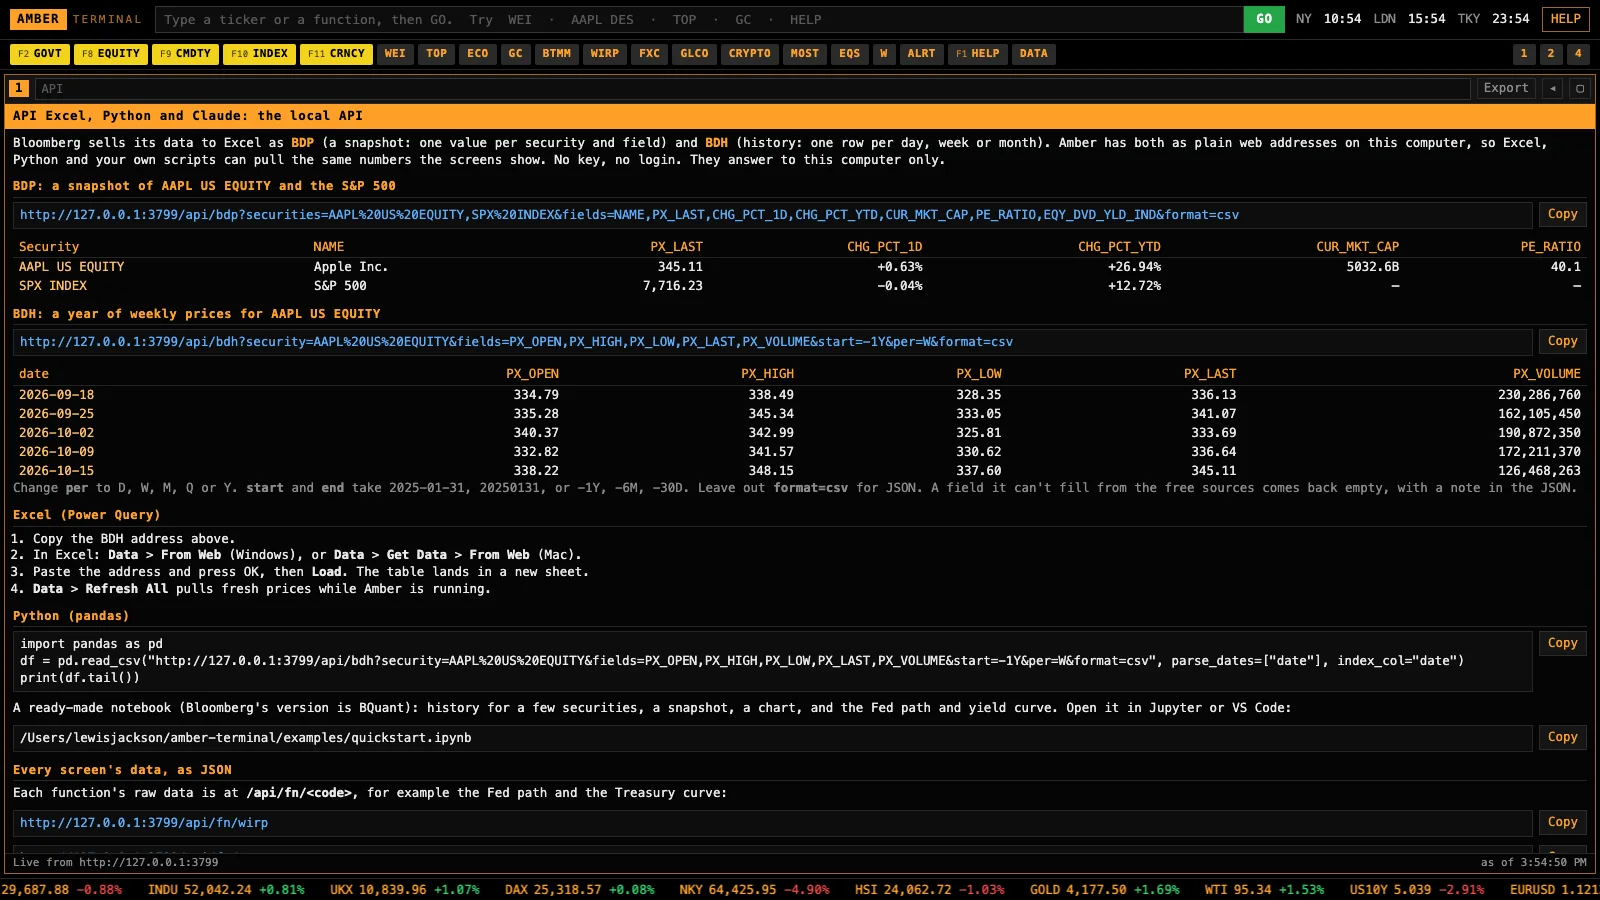
Task: Click the NKY 64,425.95 ticker entry
Action: [x=754, y=889]
